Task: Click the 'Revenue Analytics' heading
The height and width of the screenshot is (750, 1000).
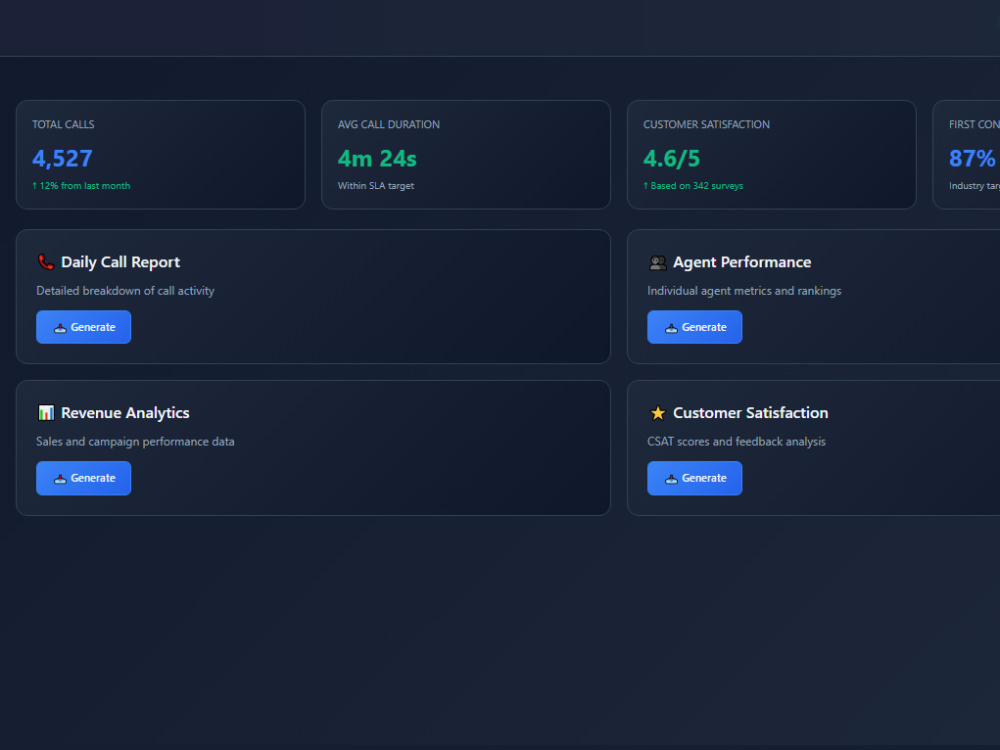Action: pos(125,413)
